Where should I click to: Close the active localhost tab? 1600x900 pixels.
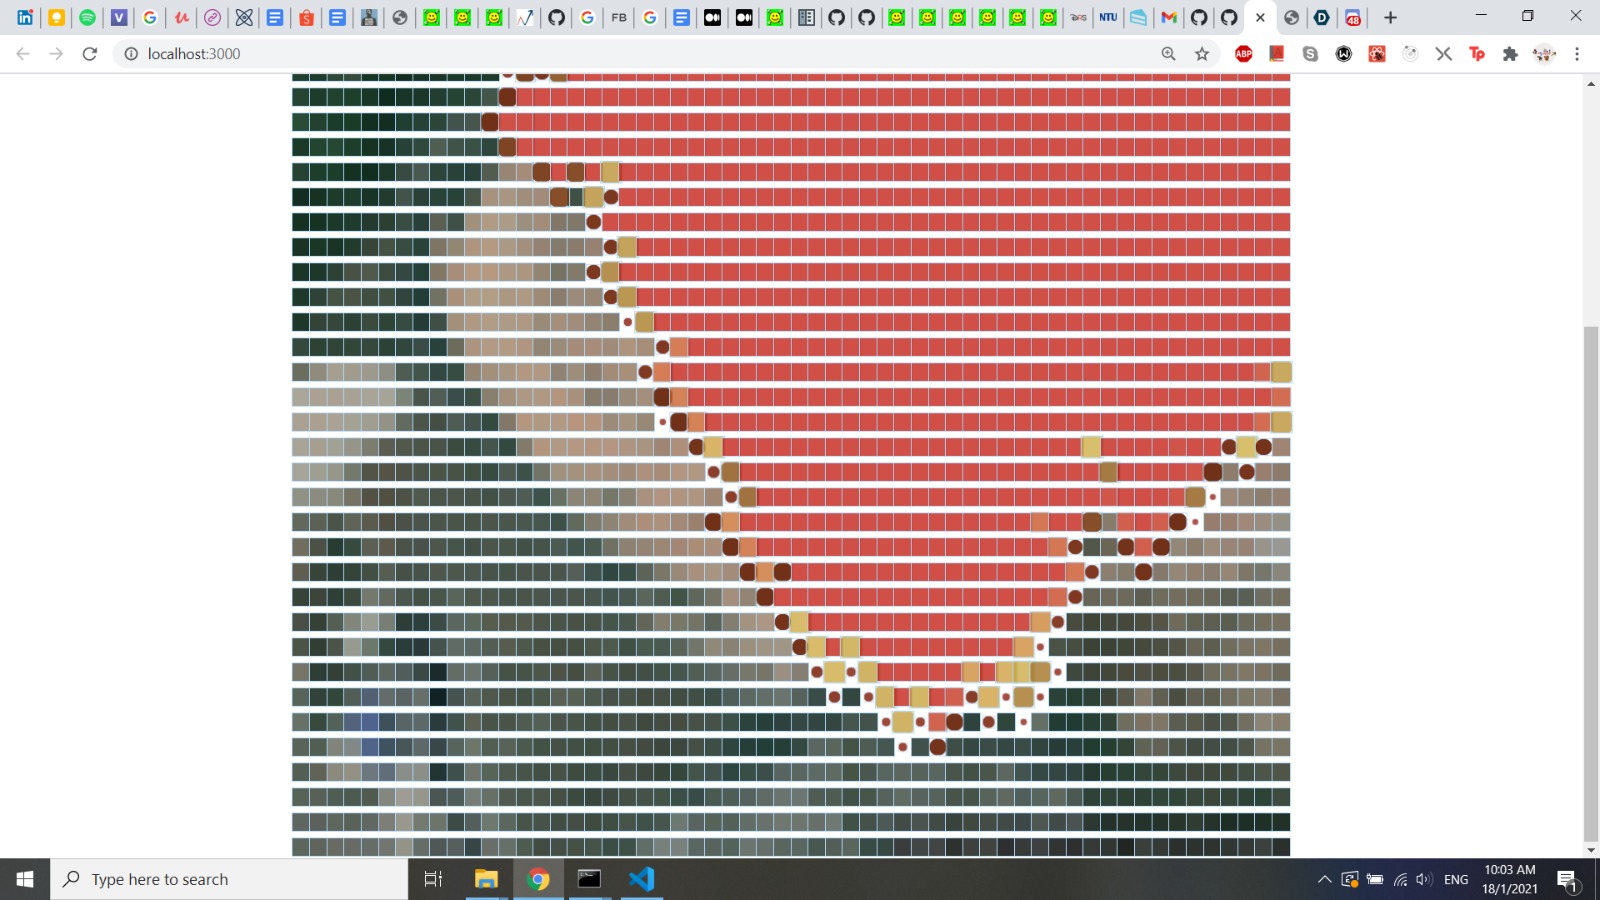(x=1260, y=17)
